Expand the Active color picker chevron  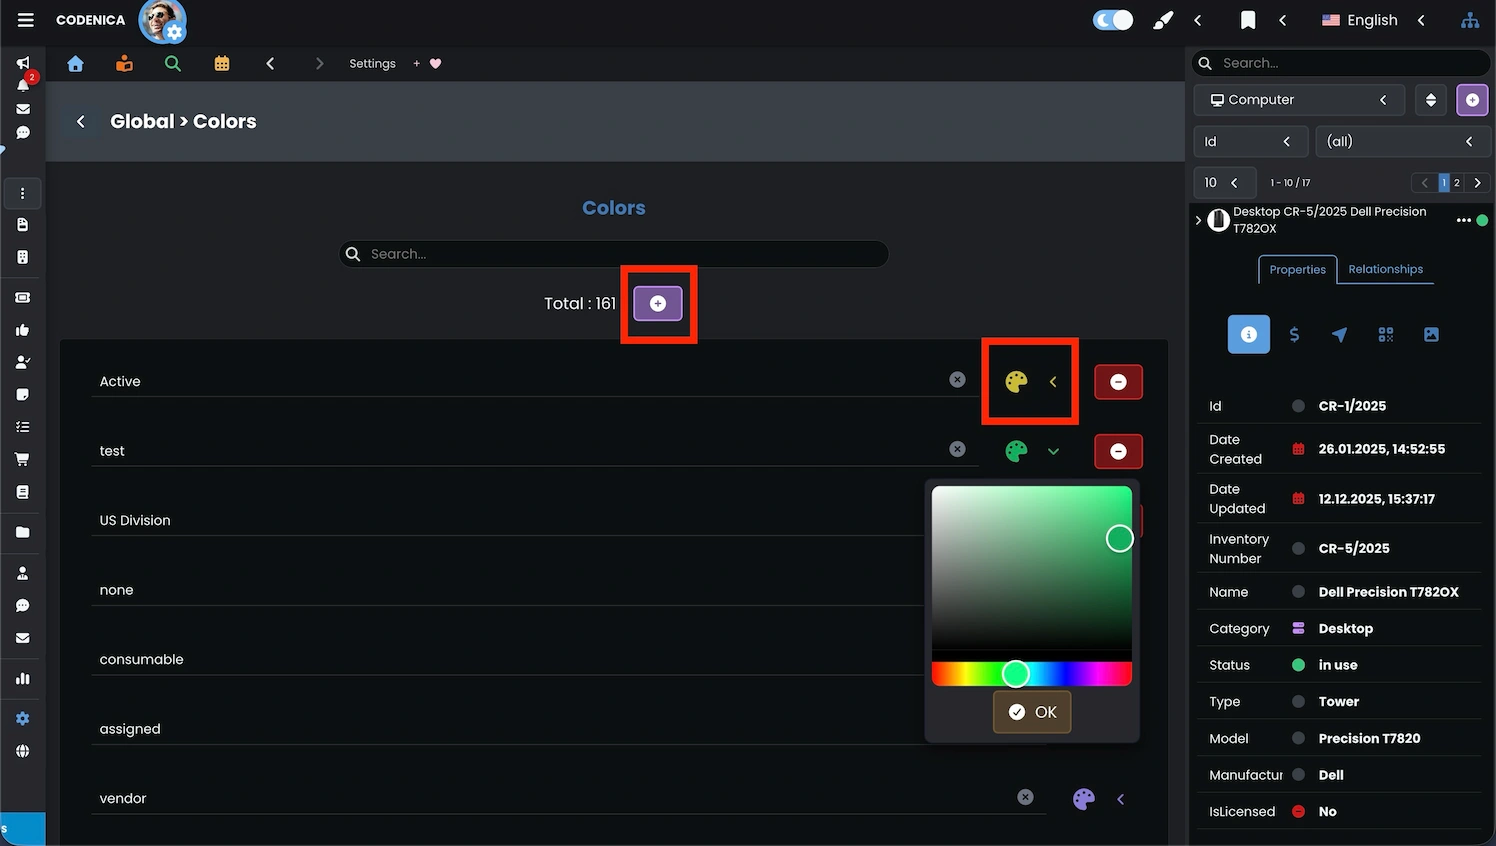pyautogui.click(x=1052, y=381)
